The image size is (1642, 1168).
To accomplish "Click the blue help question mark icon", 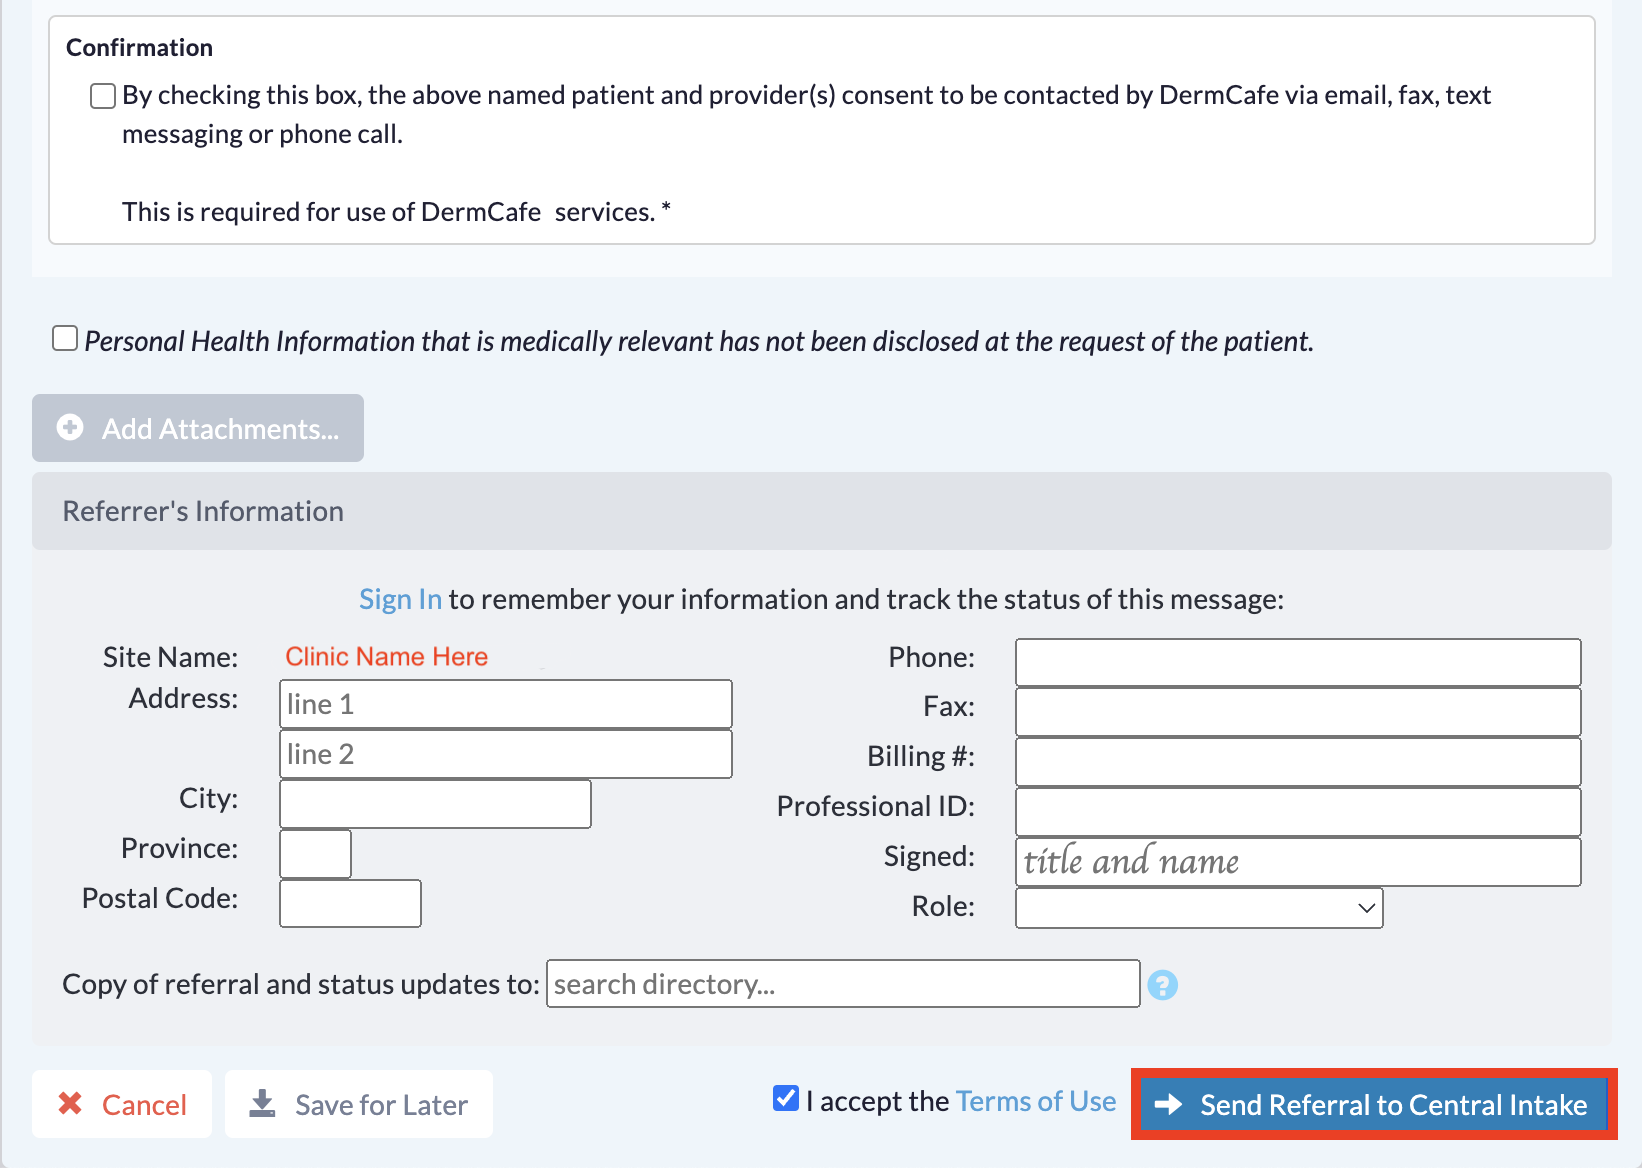I will pyautogui.click(x=1162, y=985).
